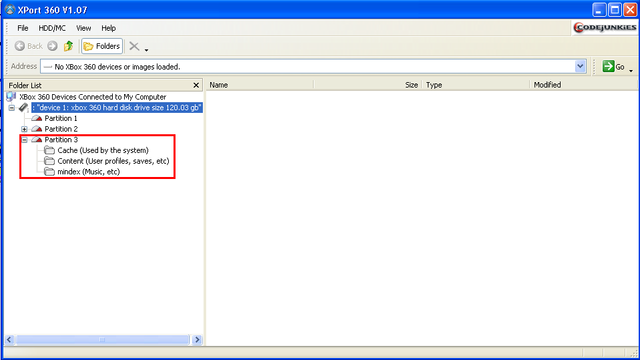This screenshot has width=640, height=360.
Task: Open Content (User profiles, saves, etc) folder
Action: click(113, 161)
